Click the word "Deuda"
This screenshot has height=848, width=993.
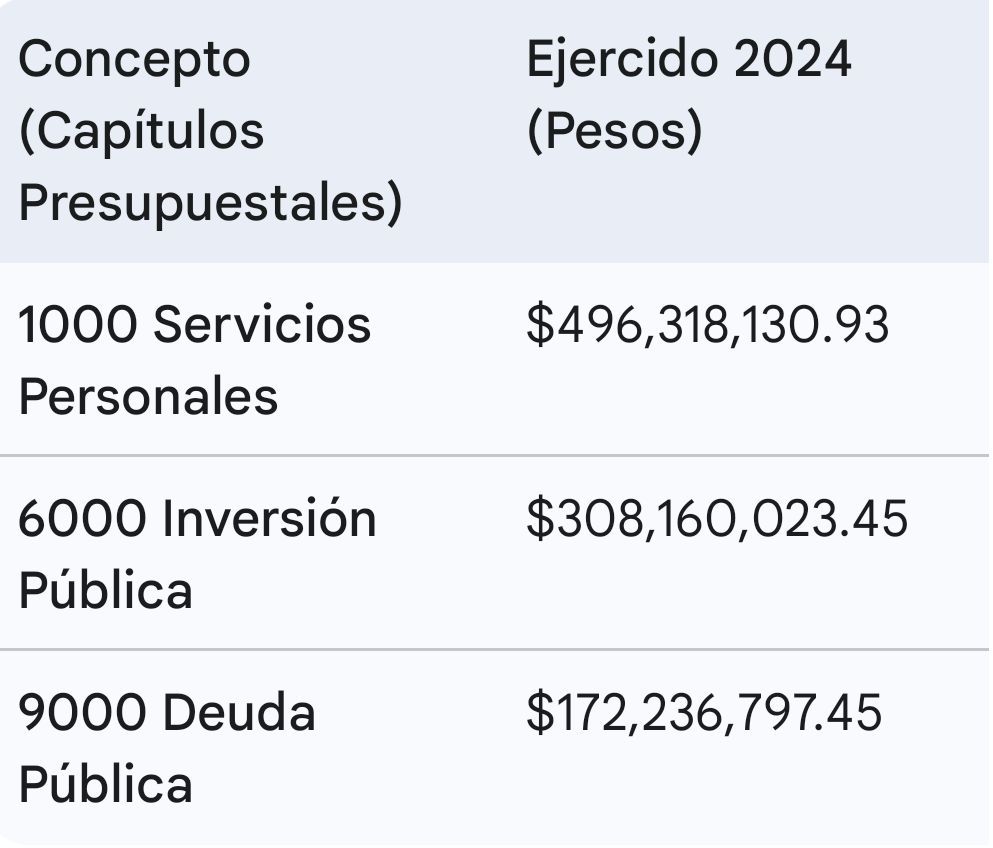(x=239, y=713)
